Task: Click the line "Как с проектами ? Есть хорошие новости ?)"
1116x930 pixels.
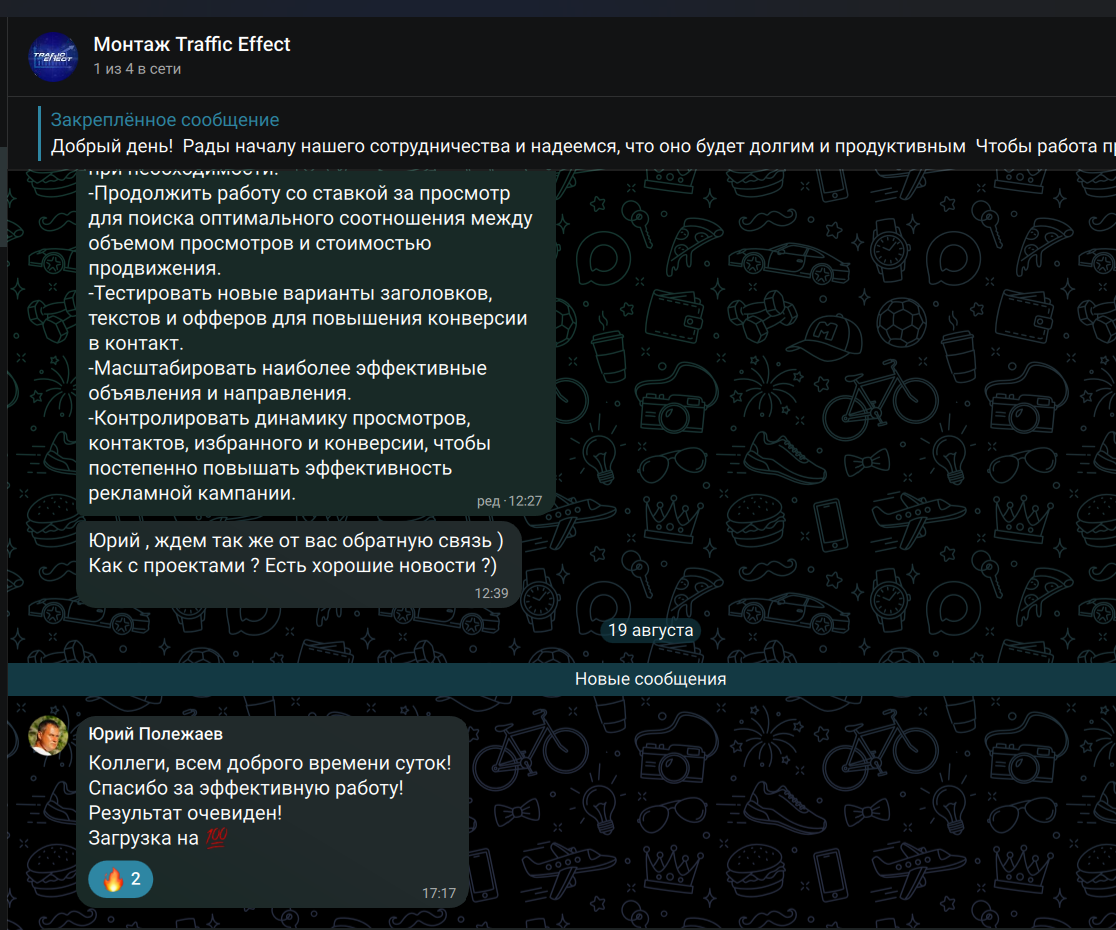Action: (x=293, y=566)
